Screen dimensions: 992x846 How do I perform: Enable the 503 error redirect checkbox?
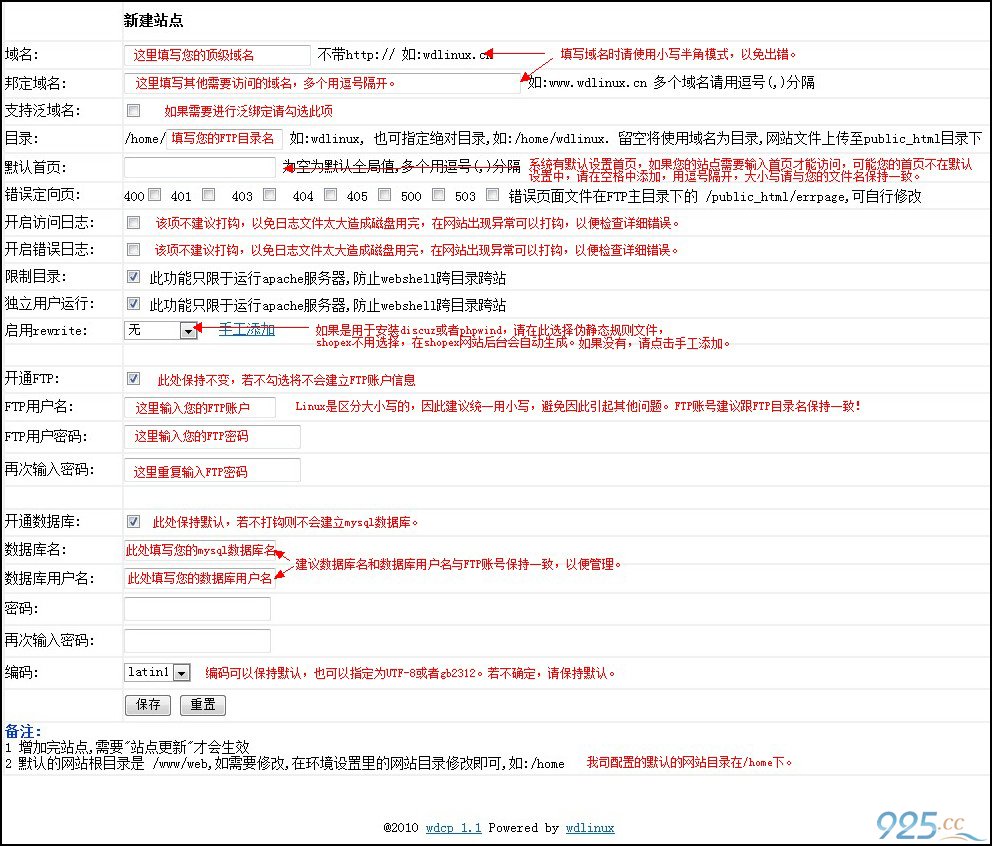tap(492, 195)
